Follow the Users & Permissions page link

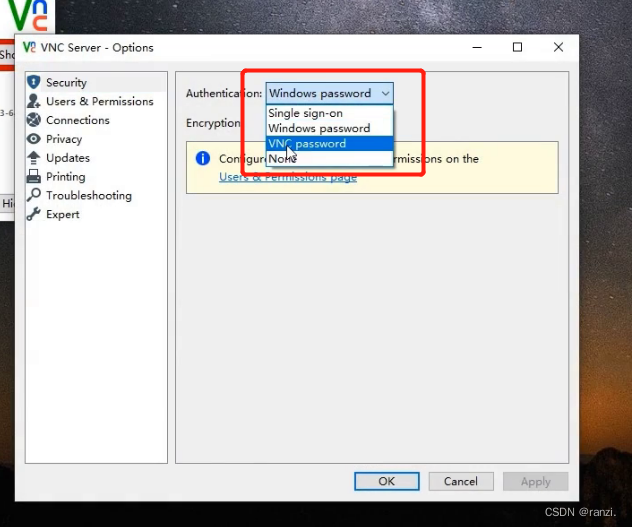coord(288,177)
